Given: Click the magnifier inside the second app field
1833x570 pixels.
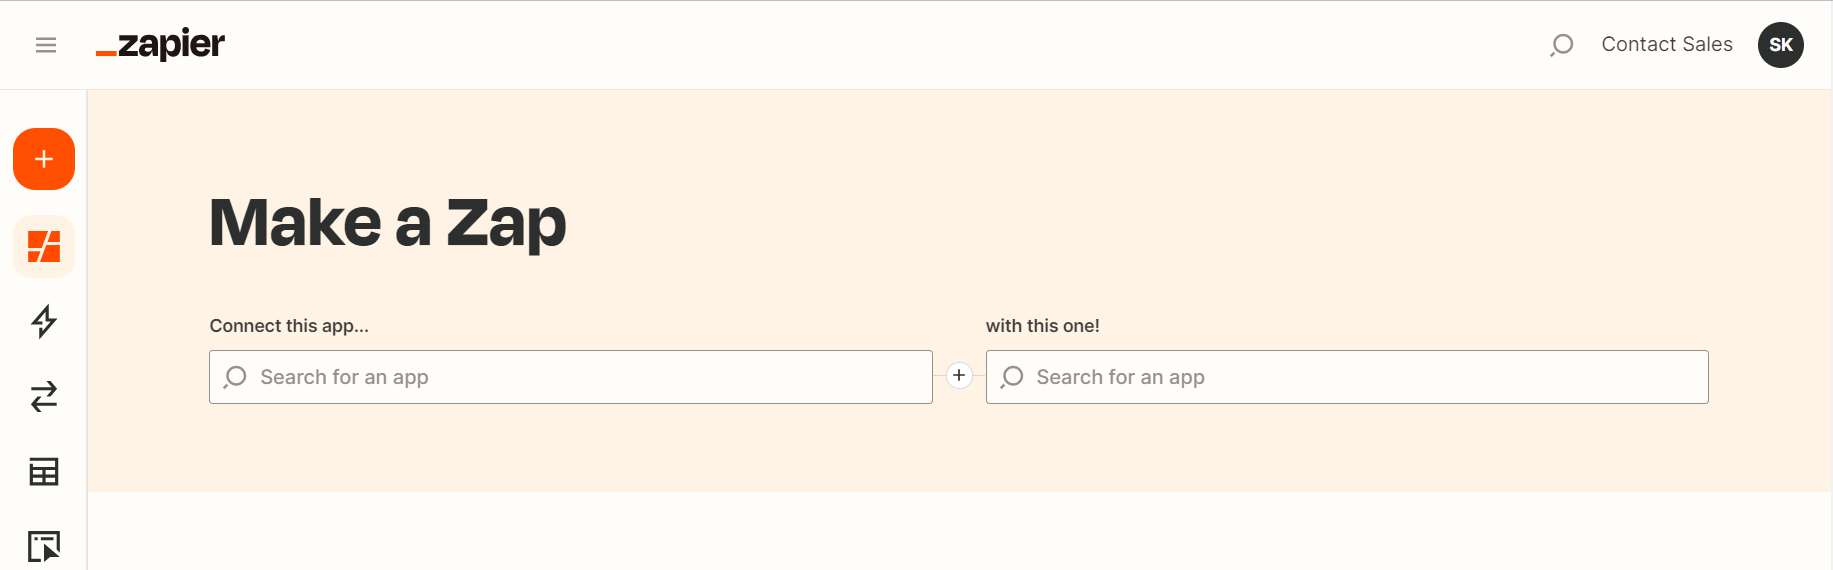Looking at the screenshot, I should [1012, 377].
